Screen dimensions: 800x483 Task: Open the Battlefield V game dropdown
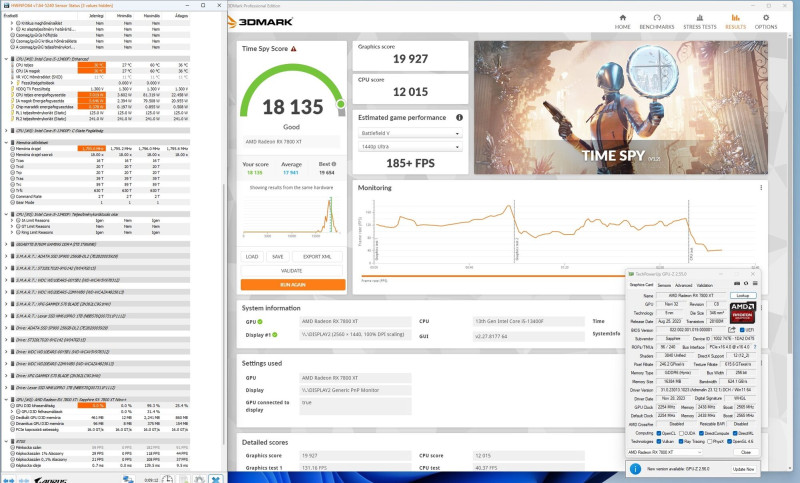point(410,133)
